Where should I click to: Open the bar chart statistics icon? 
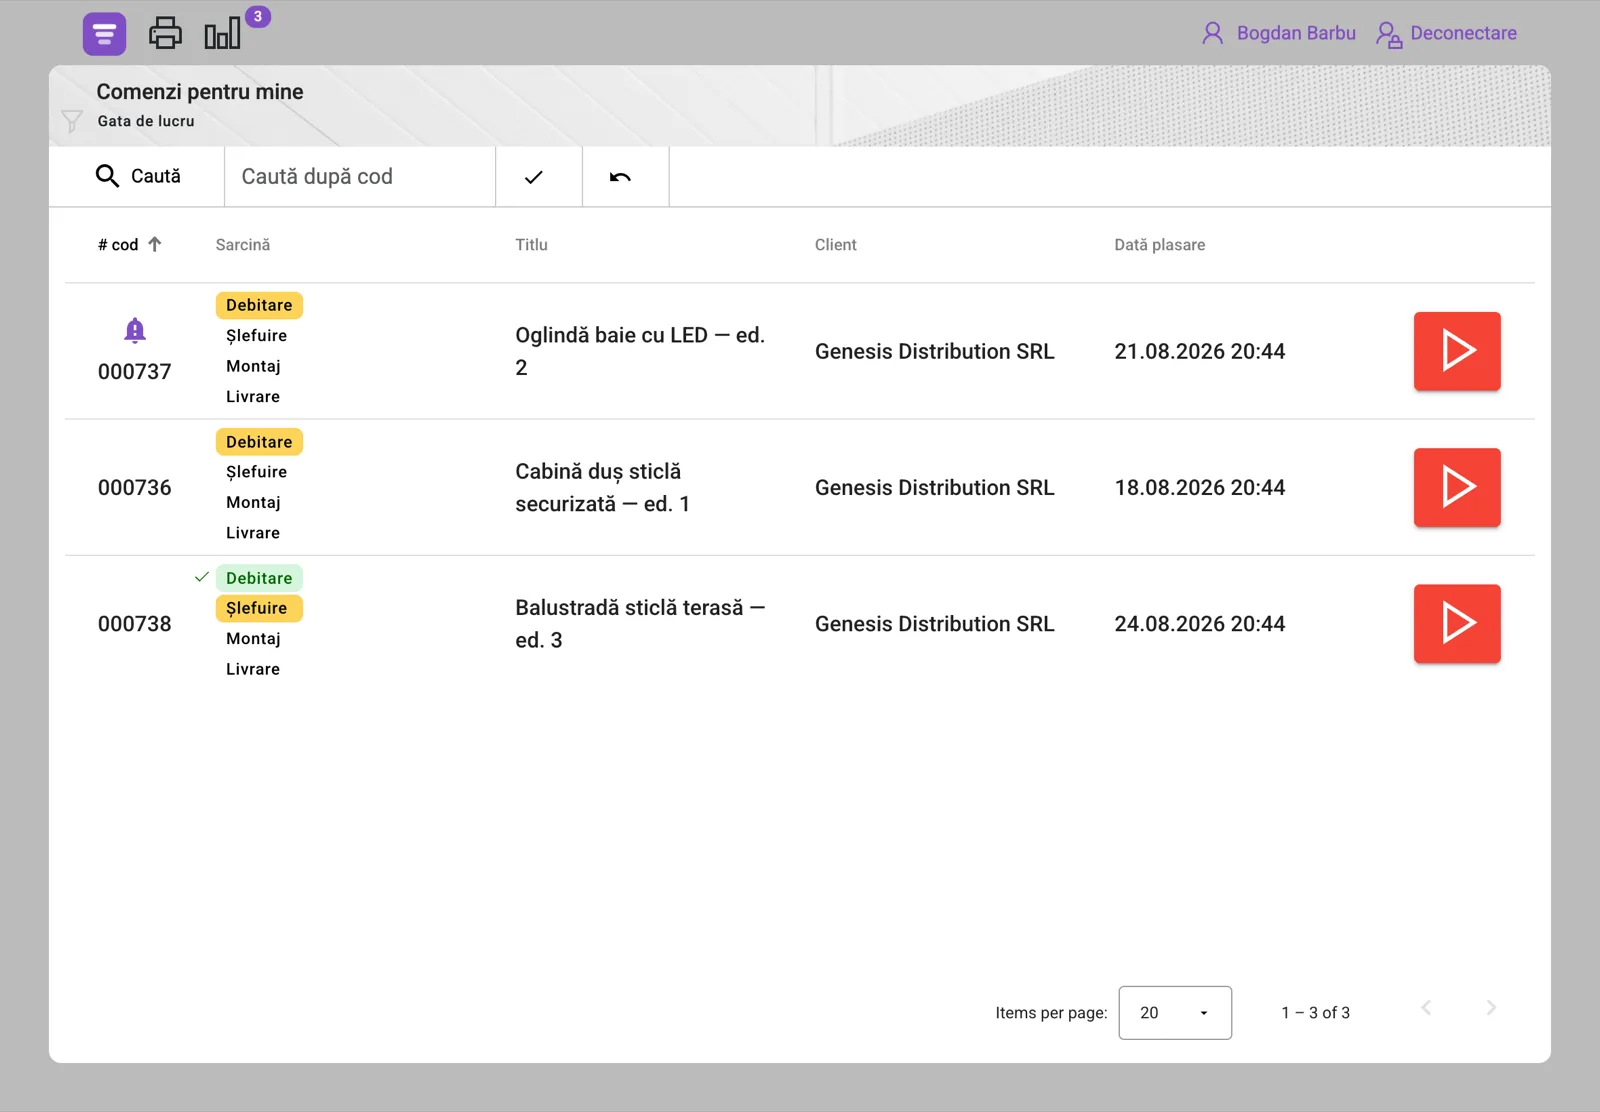coord(222,33)
